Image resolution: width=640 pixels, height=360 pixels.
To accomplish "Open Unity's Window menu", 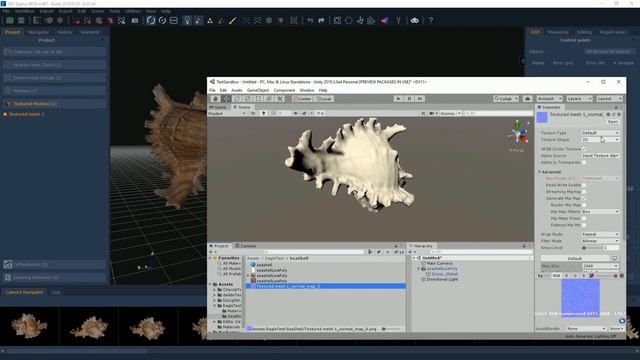I will [x=307, y=90].
